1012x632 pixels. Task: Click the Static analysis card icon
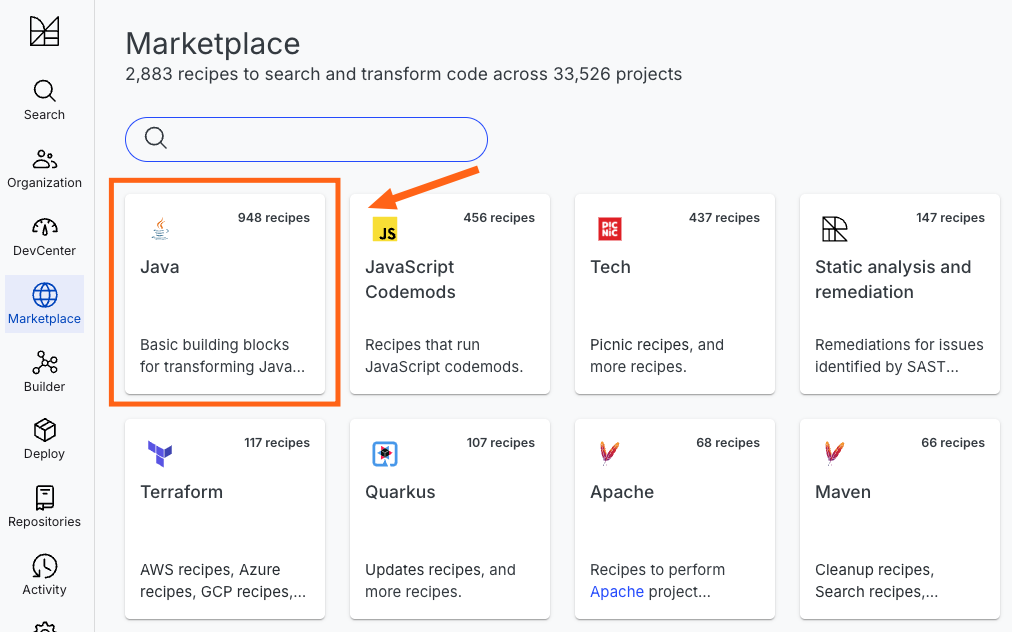(x=835, y=229)
